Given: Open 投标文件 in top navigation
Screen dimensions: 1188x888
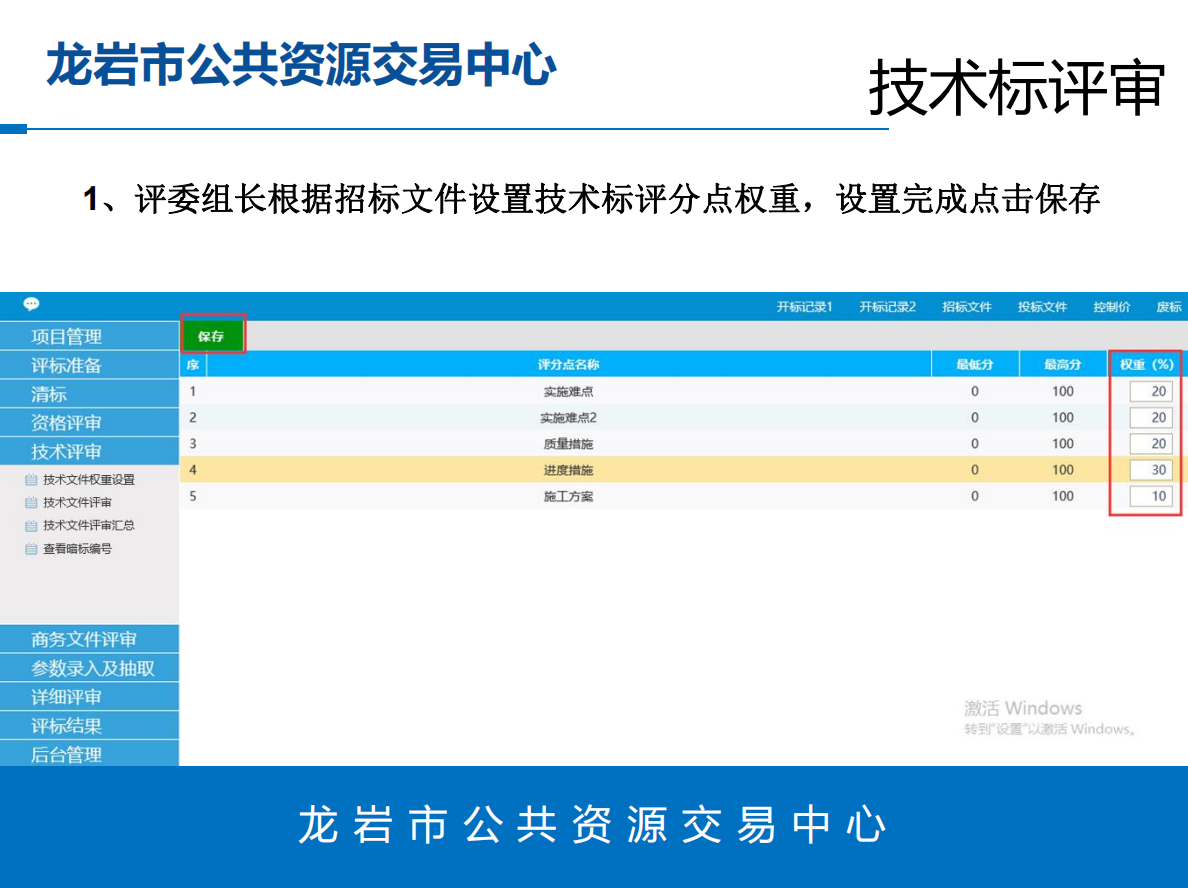Looking at the screenshot, I should click(1042, 307).
